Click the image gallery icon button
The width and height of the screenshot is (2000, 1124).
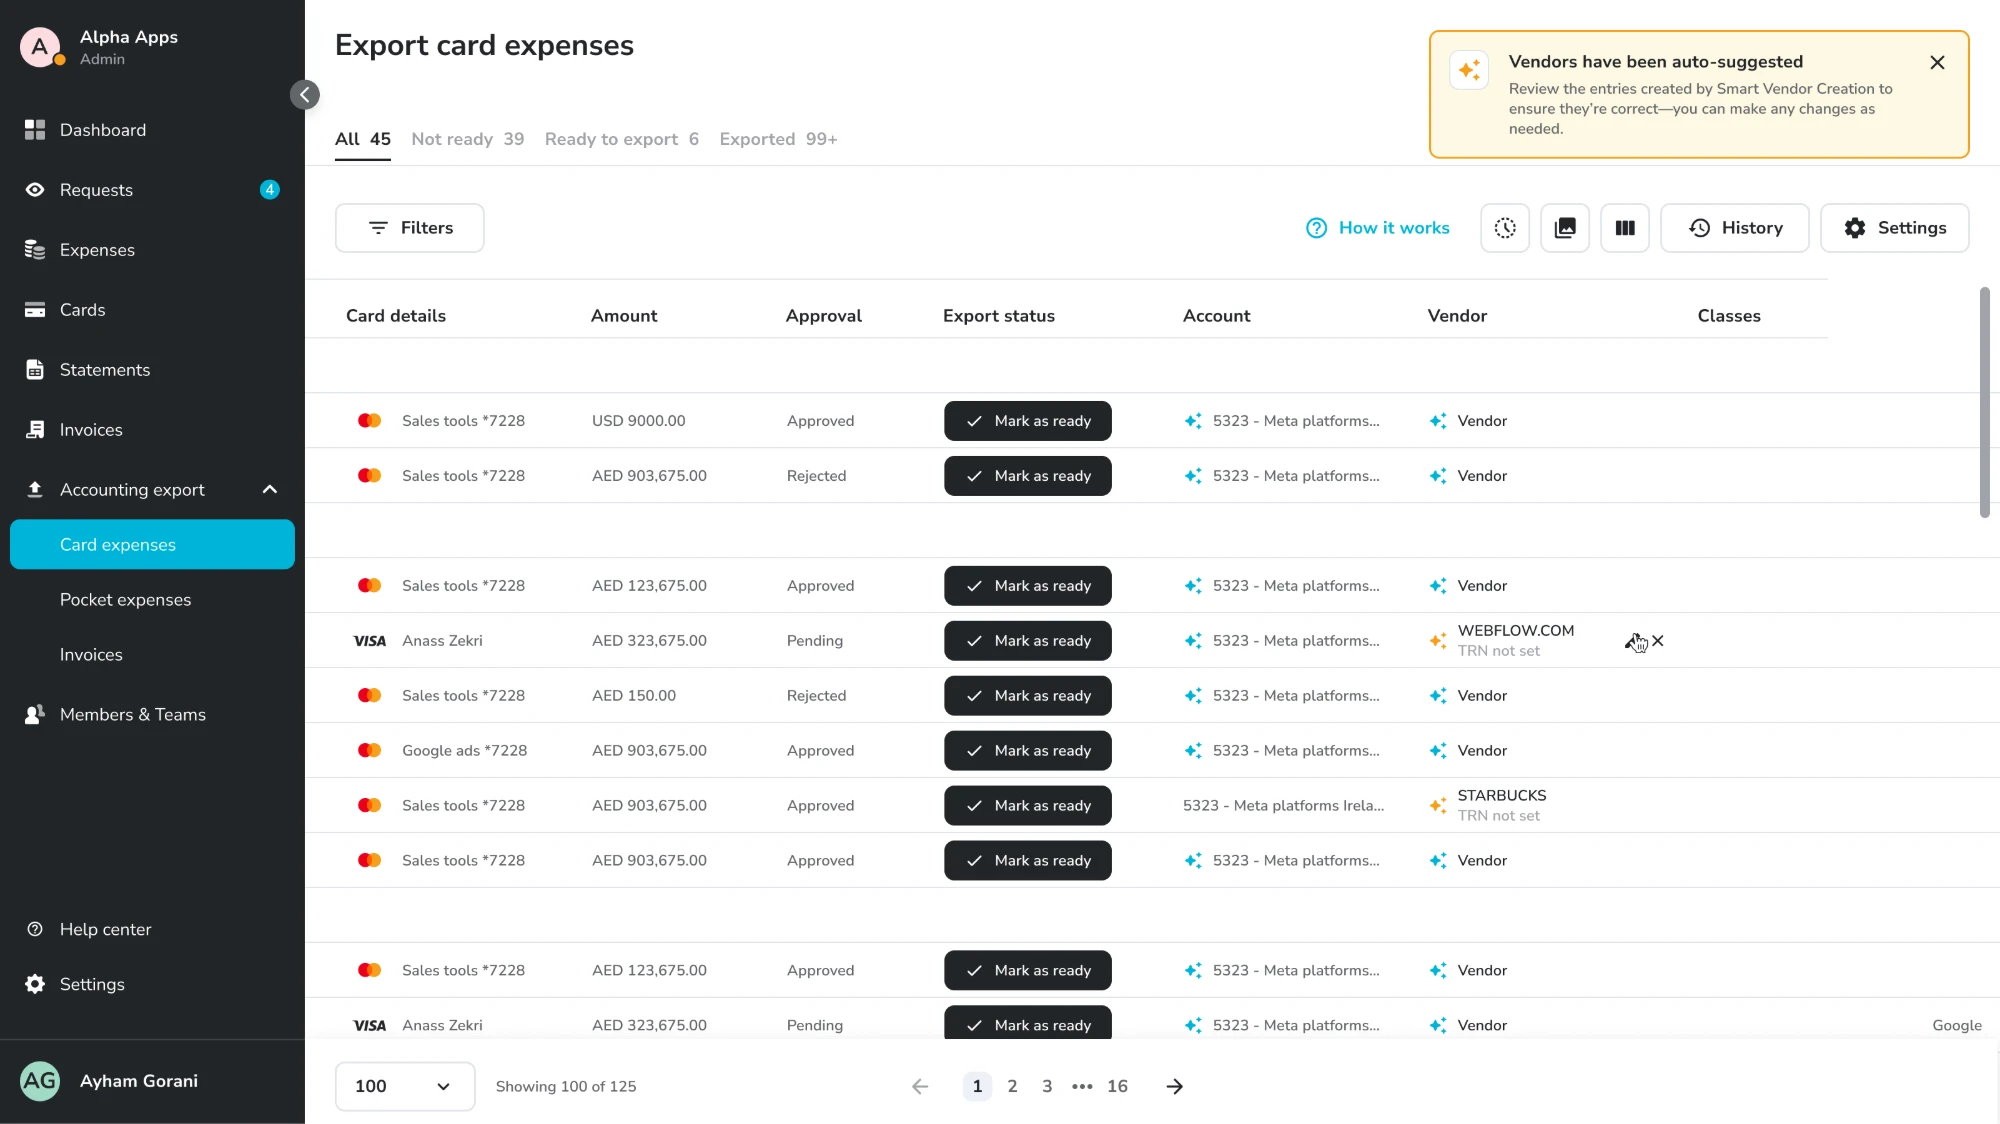pyautogui.click(x=1565, y=228)
